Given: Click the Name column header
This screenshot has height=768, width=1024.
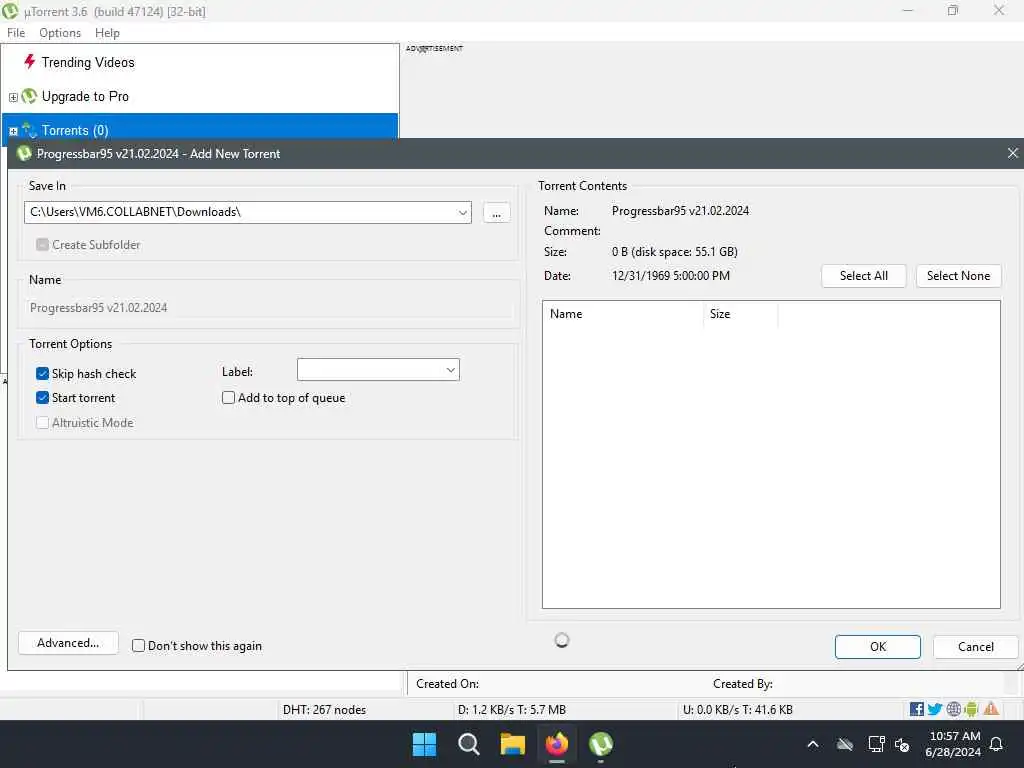Looking at the screenshot, I should tap(623, 313).
